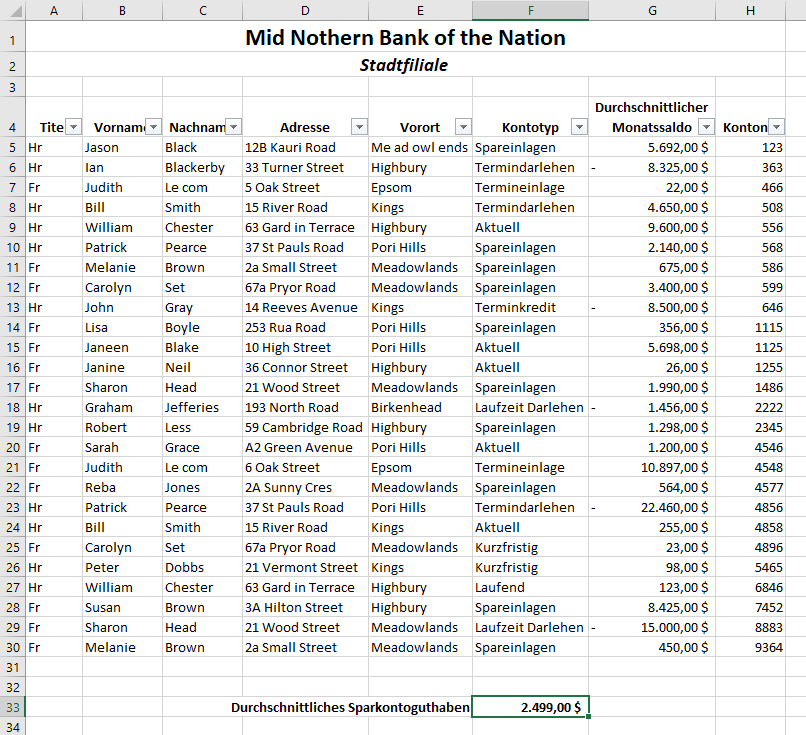Select the 'Susan' first name cell
The height and width of the screenshot is (735, 806).
[x=122, y=608]
